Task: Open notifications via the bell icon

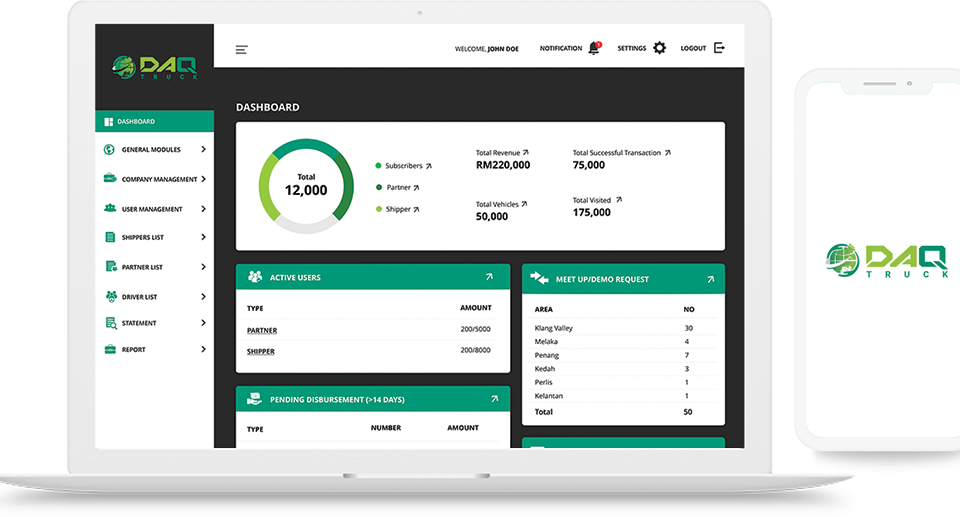Action: (x=594, y=48)
